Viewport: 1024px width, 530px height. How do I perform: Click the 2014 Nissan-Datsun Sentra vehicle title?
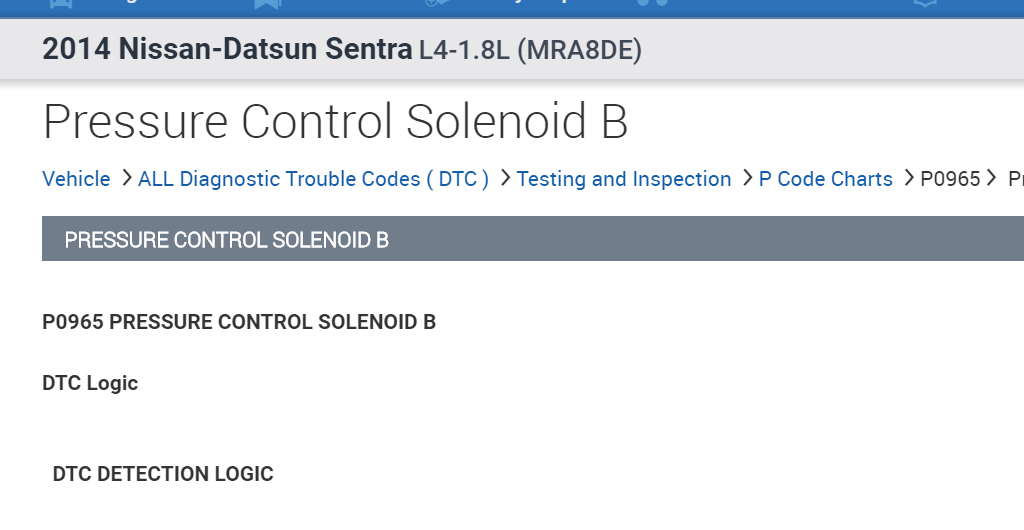pos(227,49)
